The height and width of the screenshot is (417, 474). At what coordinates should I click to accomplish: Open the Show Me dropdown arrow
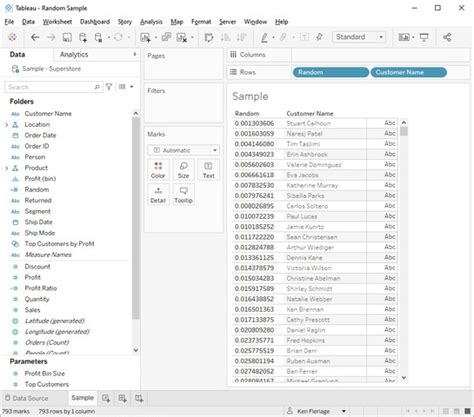[413, 37]
